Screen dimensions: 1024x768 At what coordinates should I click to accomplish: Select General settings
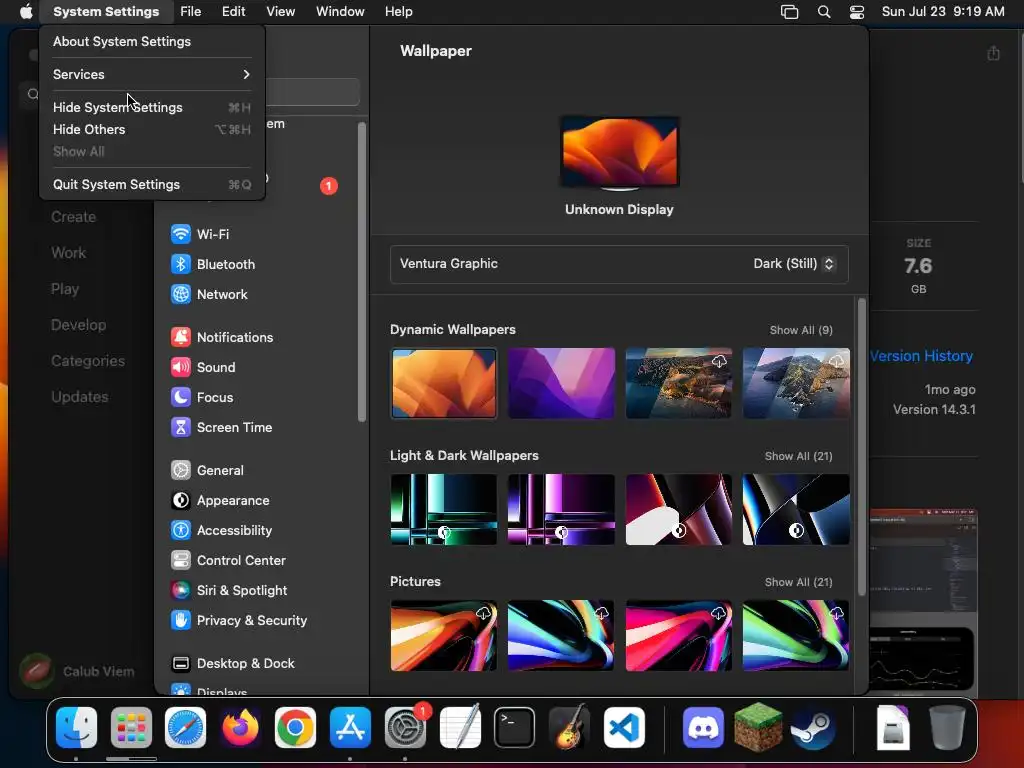pos(207,470)
